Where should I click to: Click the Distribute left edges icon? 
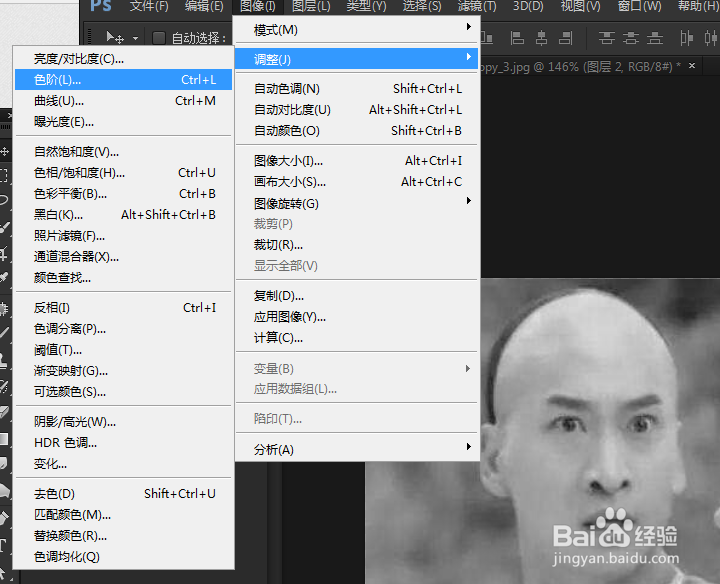tap(687, 38)
